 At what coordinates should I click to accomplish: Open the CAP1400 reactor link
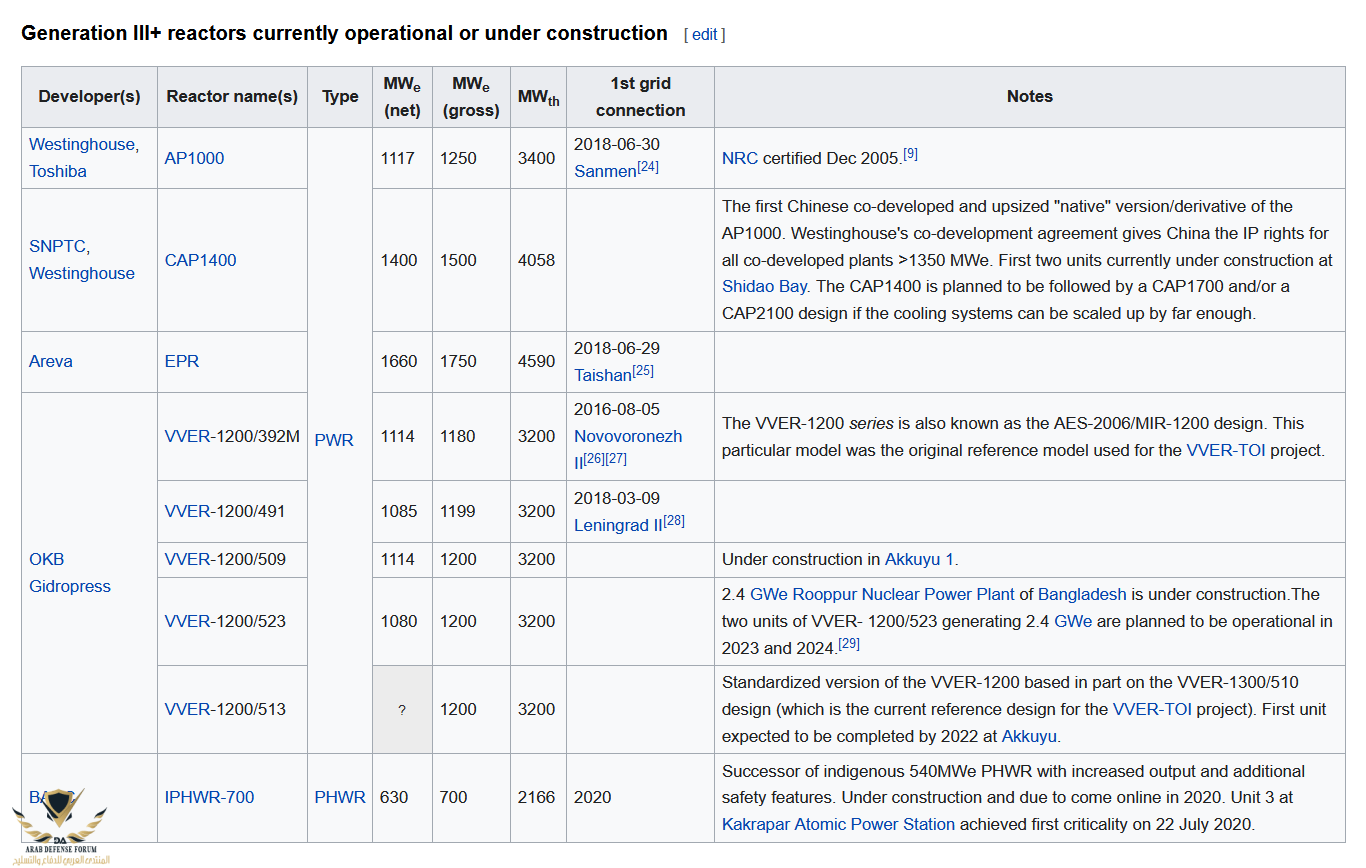[x=201, y=260]
